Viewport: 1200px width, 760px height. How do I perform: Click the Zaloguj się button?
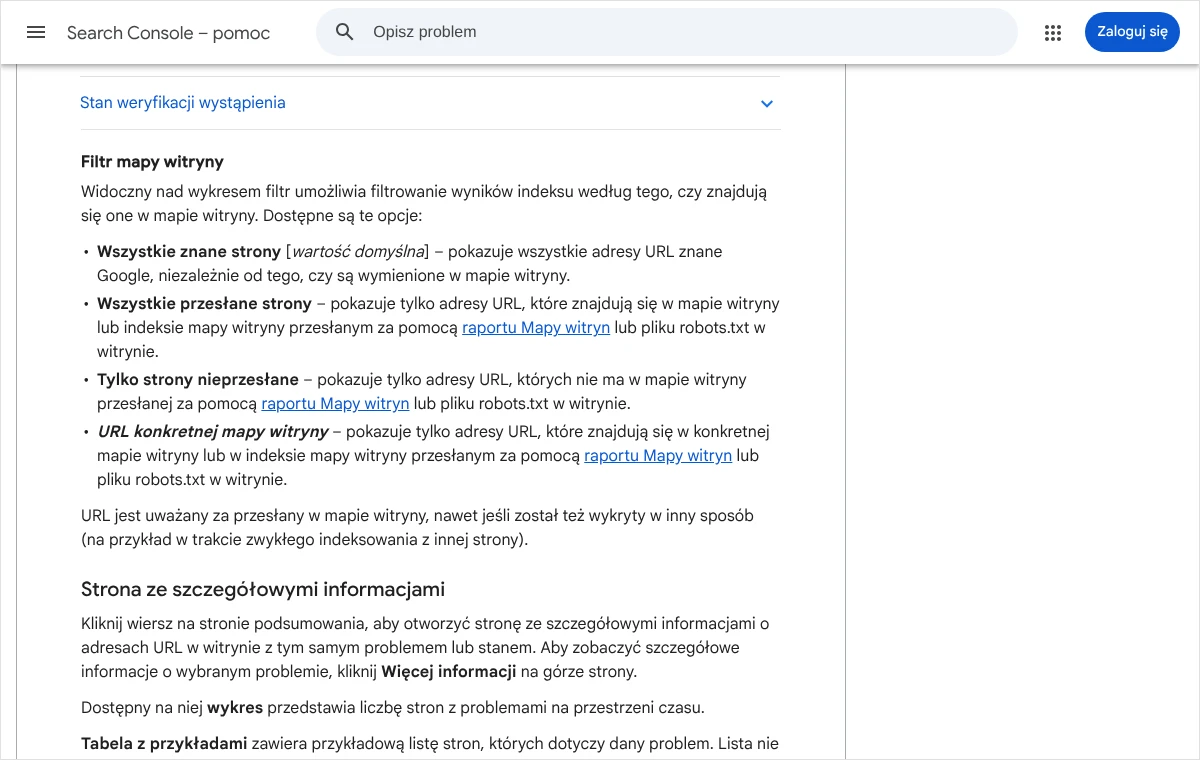(1132, 32)
